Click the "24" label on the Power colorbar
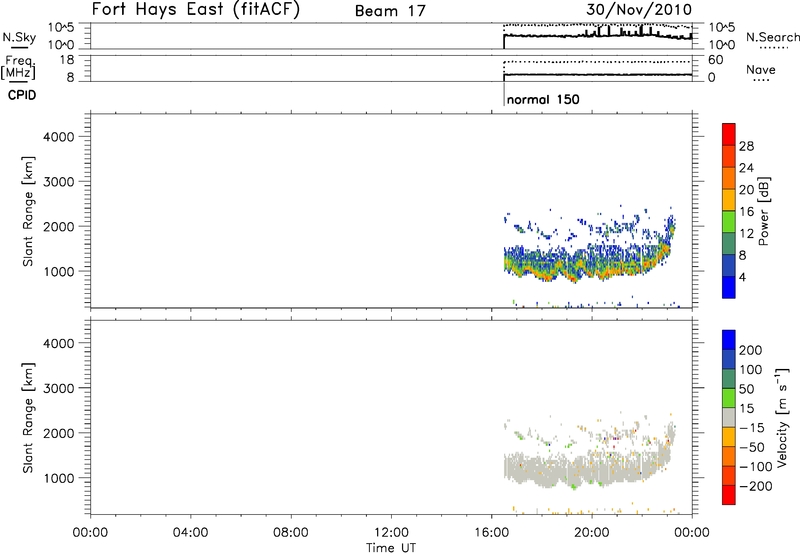 click(746, 168)
